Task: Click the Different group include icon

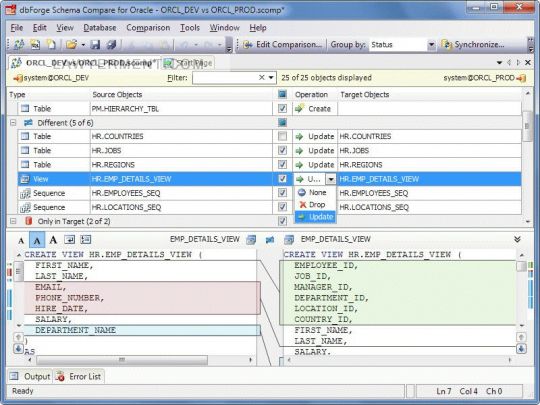Action: pos(282,122)
